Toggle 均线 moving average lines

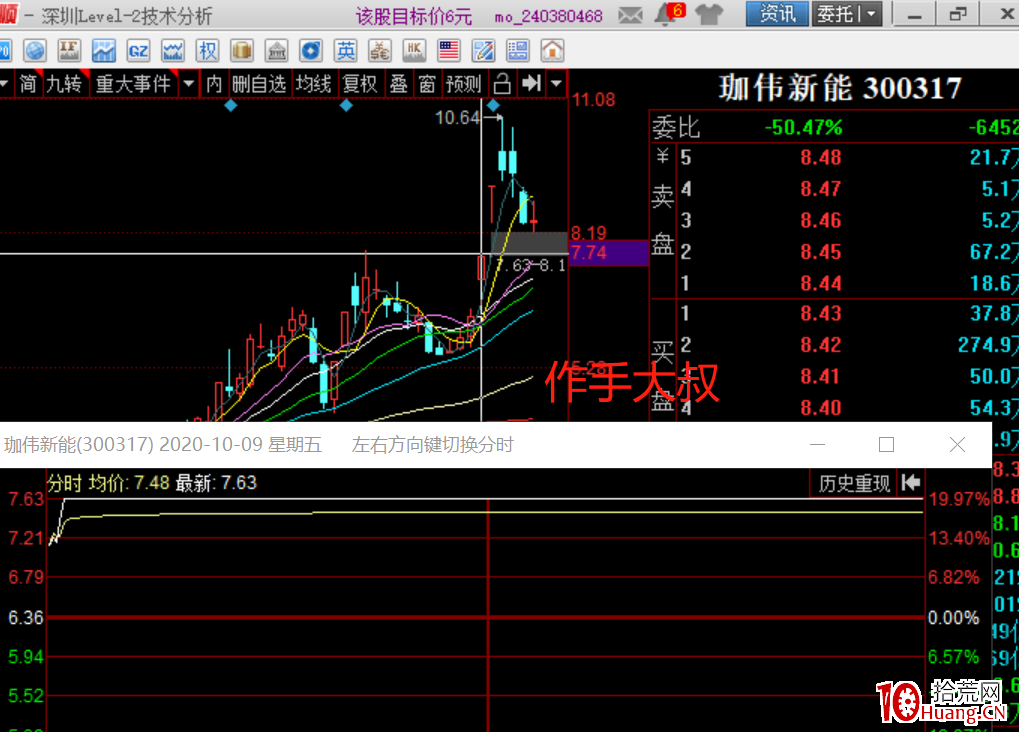(313, 84)
